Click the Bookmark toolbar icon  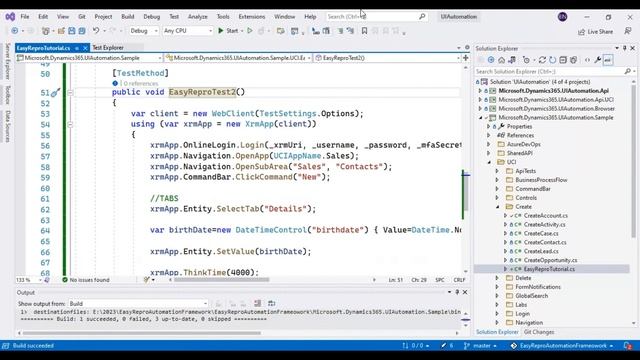(364, 31)
